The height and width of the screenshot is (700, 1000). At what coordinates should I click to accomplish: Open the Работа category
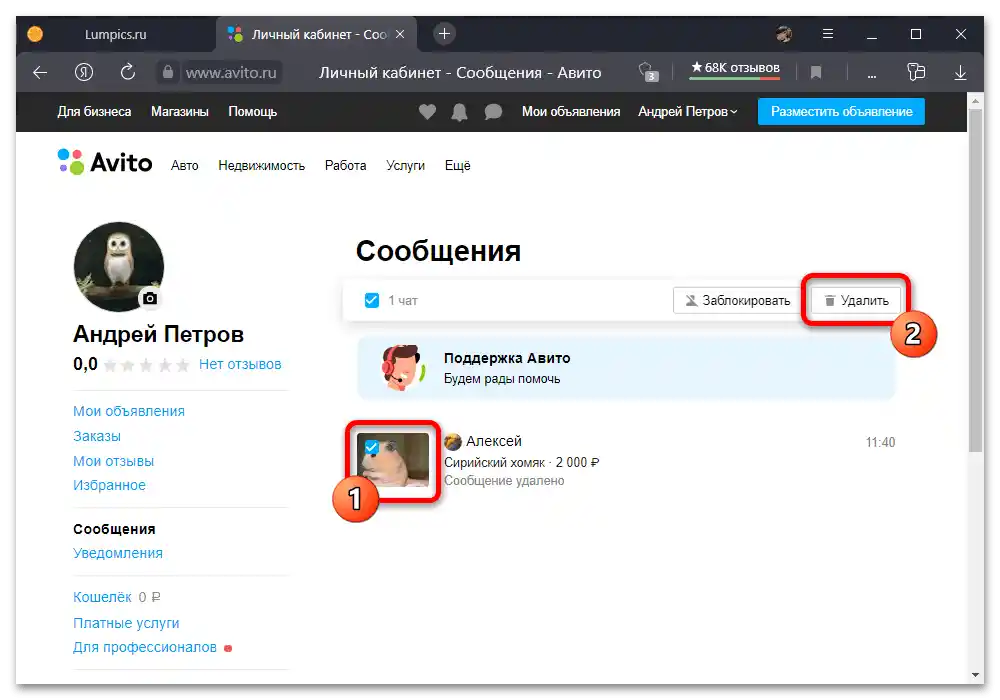tap(345, 166)
